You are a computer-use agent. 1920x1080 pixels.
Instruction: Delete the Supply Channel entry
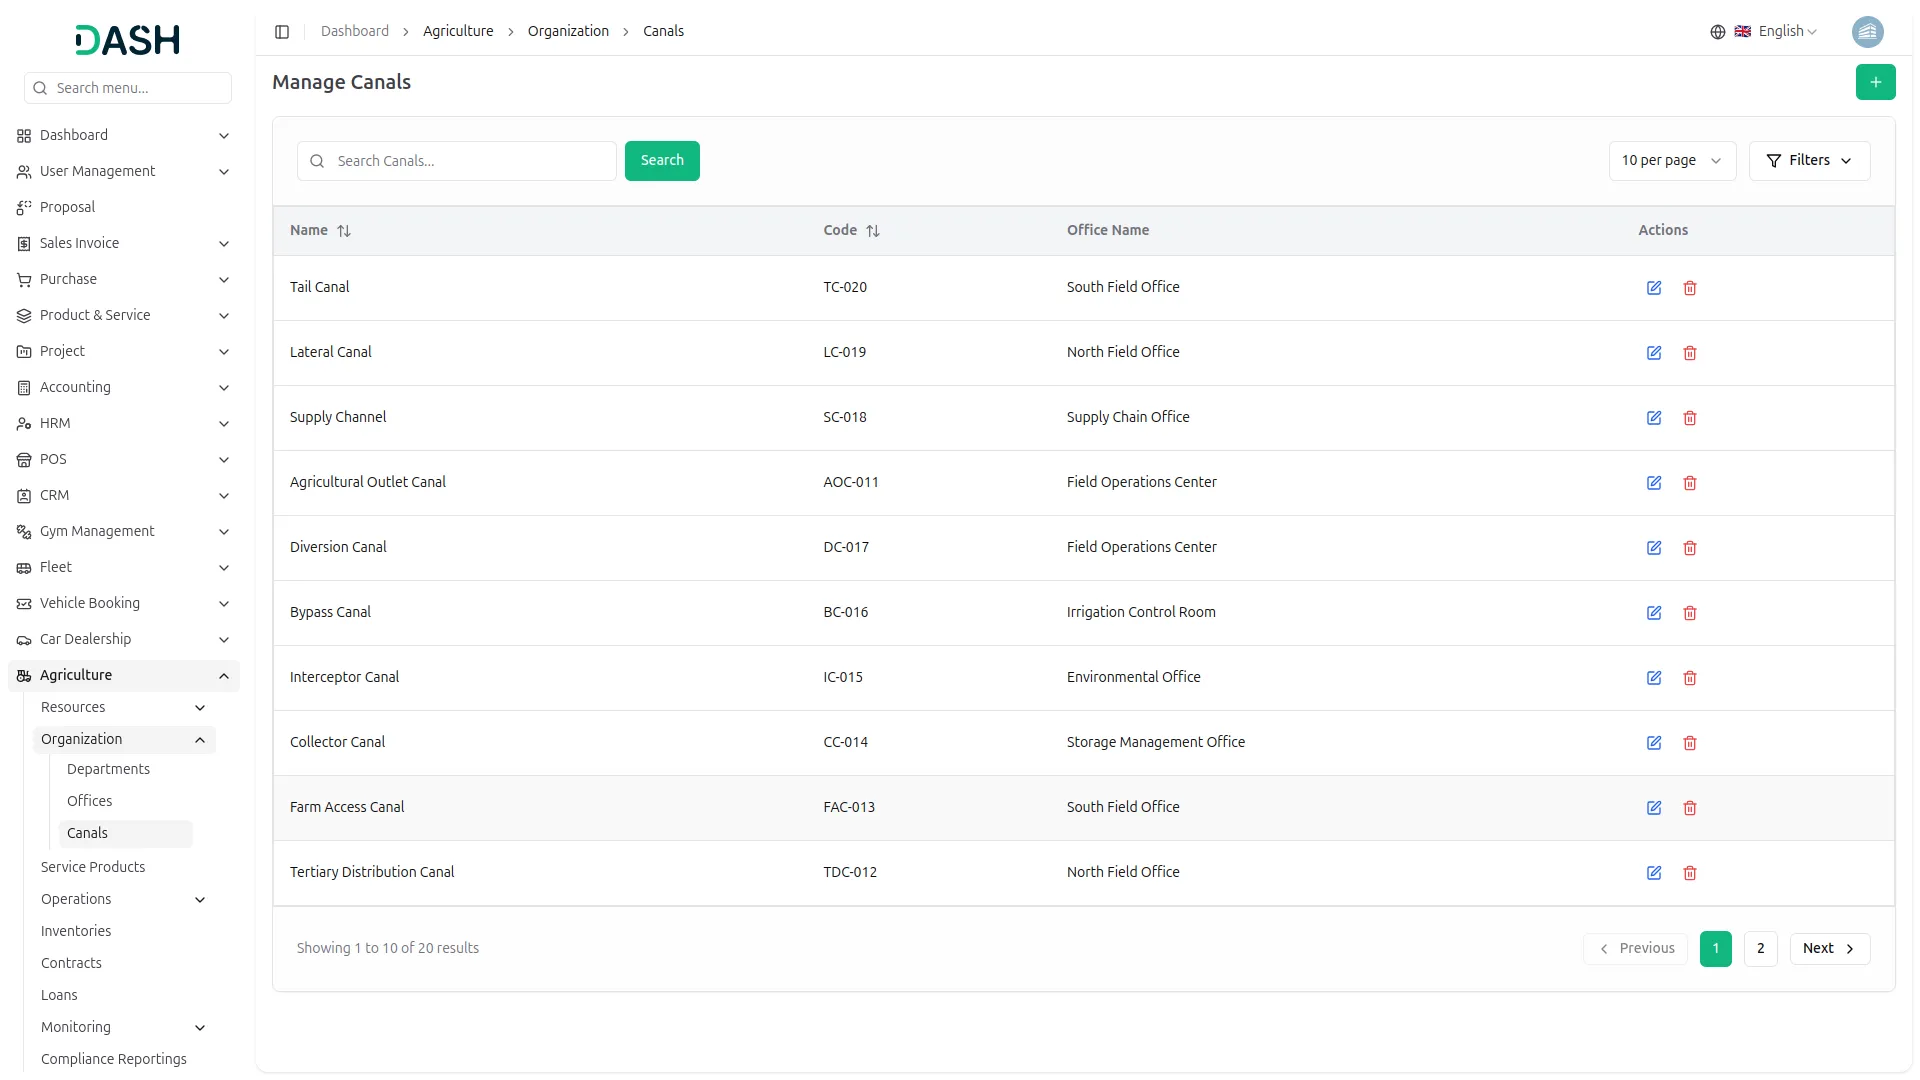point(1690,418)
